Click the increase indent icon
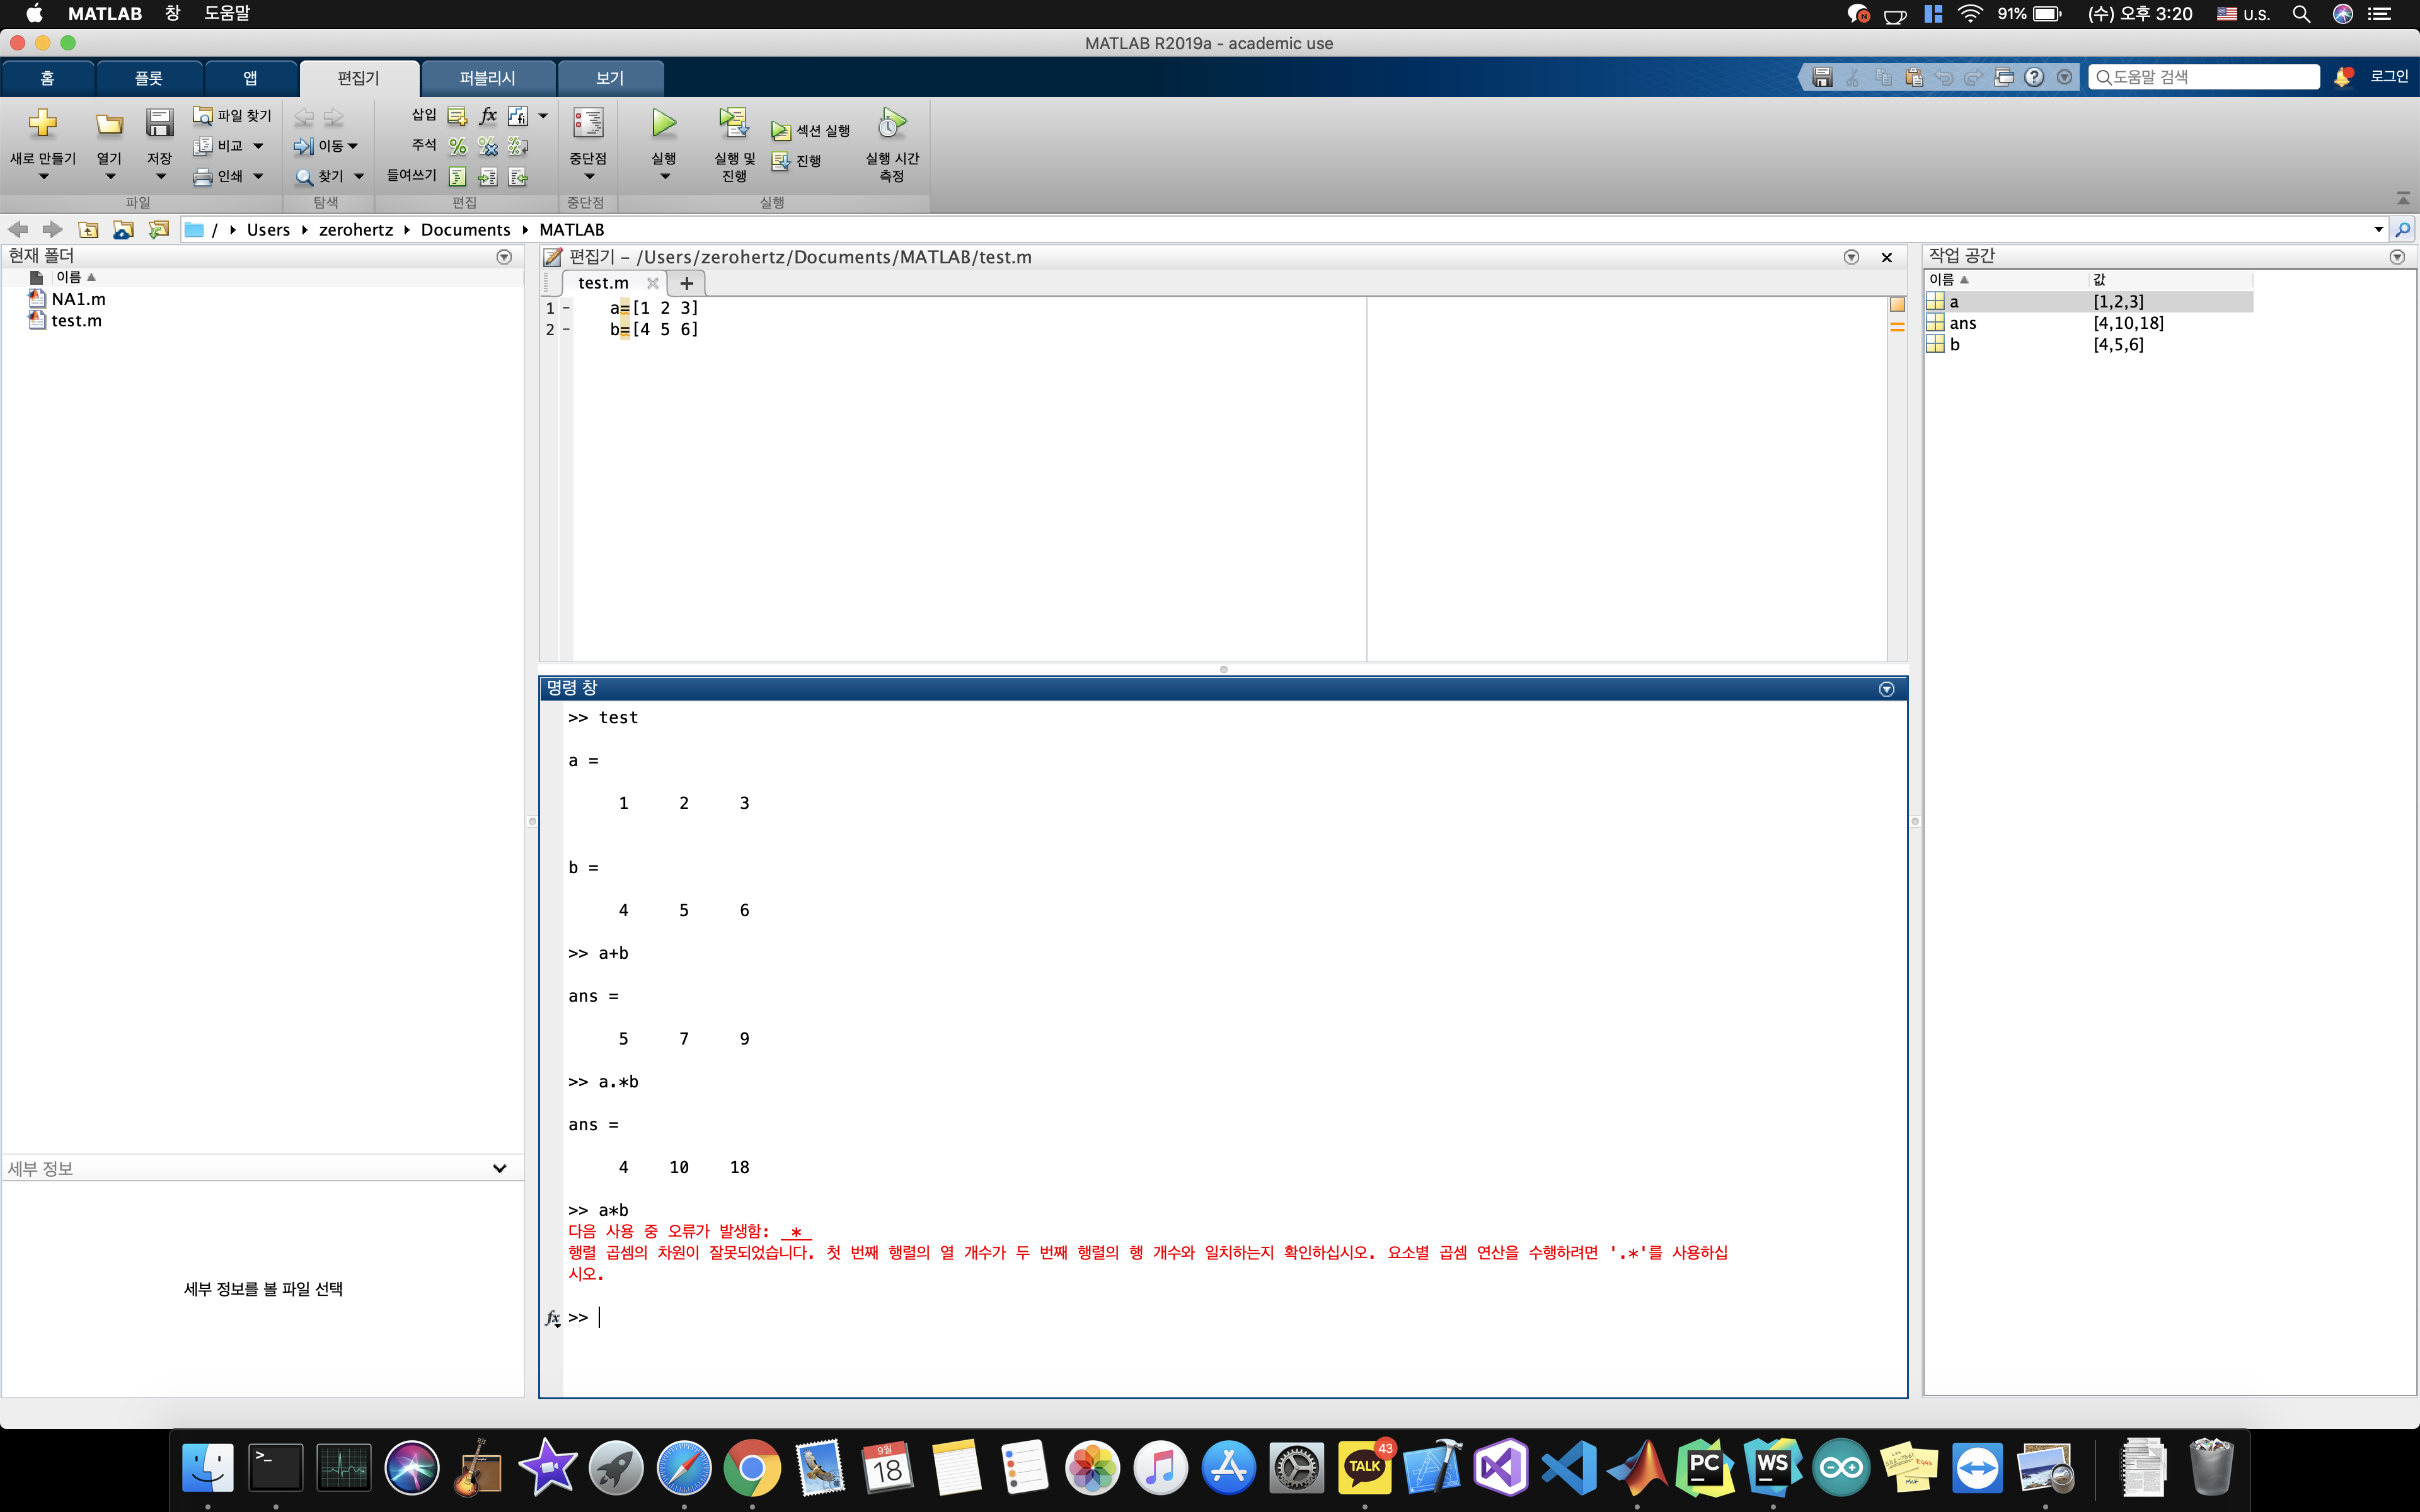Screen dimensions: 2420x1512 [x=488, y=177]
